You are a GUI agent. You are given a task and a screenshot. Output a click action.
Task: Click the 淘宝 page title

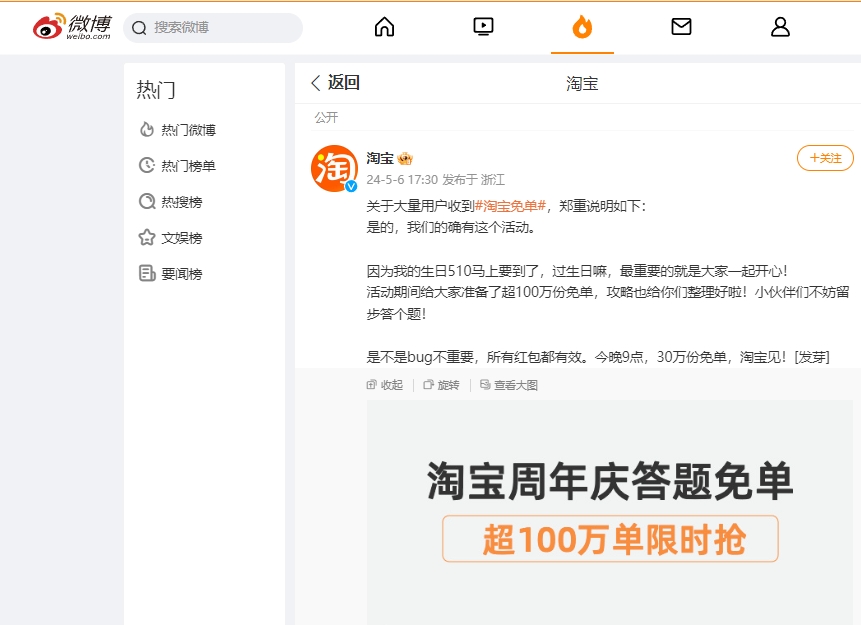(x=582, y=83)
